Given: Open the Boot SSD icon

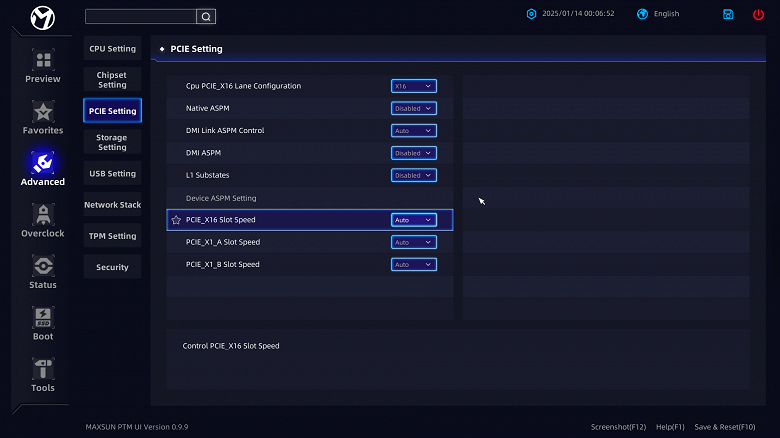Looking at the screenshot, I should [x=43, y=318].
